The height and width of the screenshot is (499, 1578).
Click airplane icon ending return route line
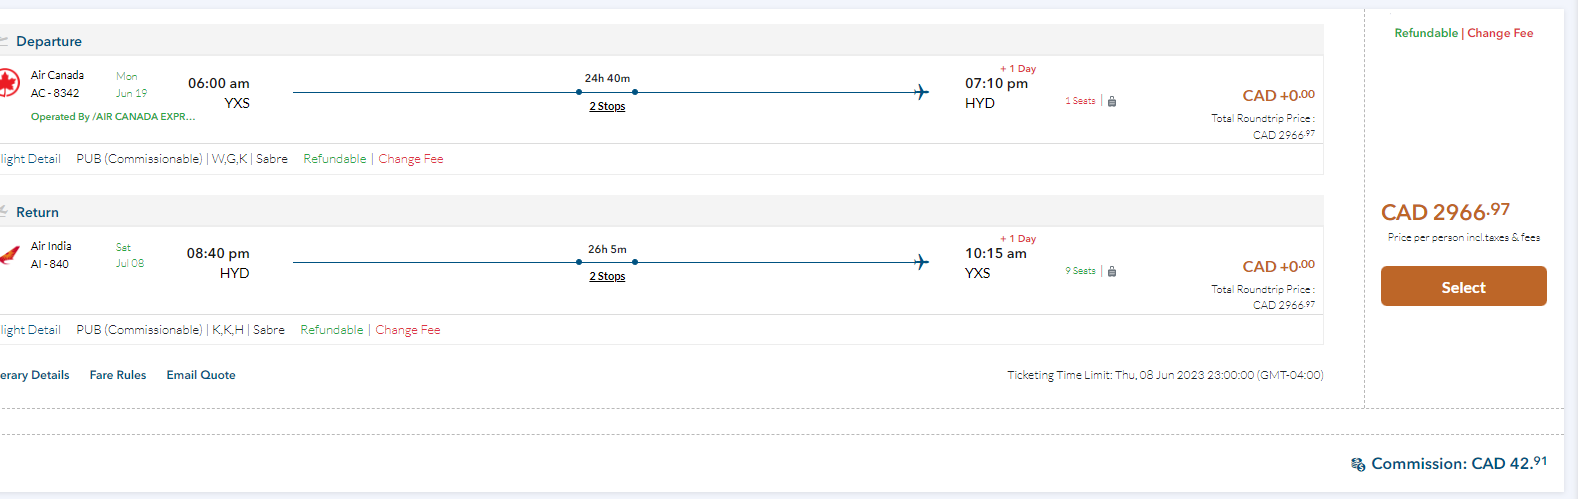tap(921, 262)
